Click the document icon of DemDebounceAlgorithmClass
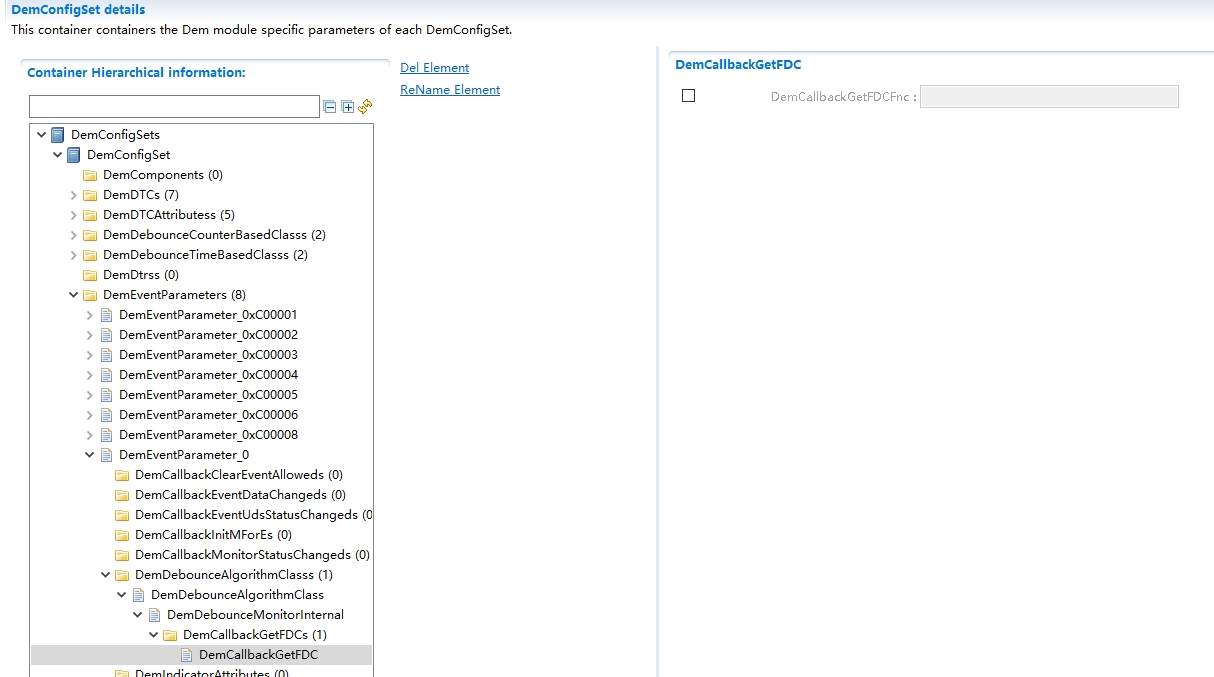The image size is (1214, 677). point(137,594)
